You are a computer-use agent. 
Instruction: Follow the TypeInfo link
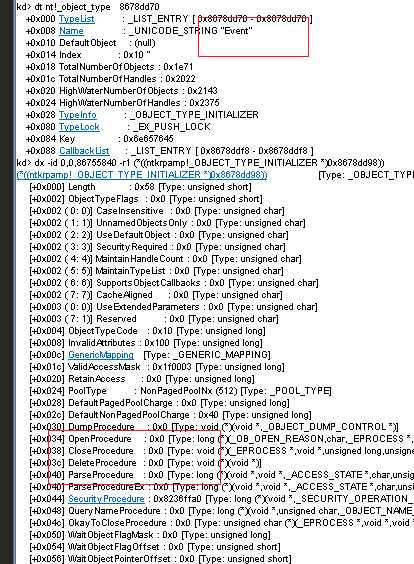click(x=78, y=115)
